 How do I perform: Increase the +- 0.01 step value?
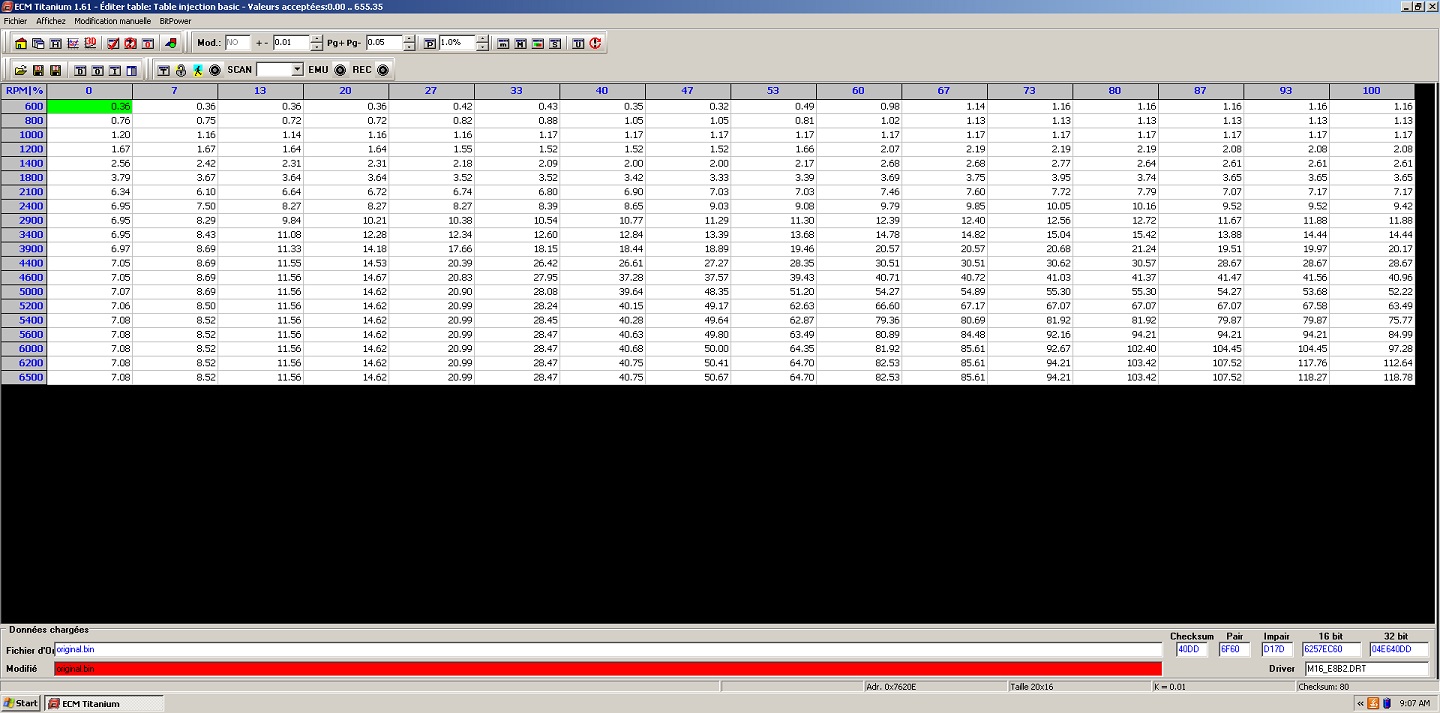click(316, 39)
